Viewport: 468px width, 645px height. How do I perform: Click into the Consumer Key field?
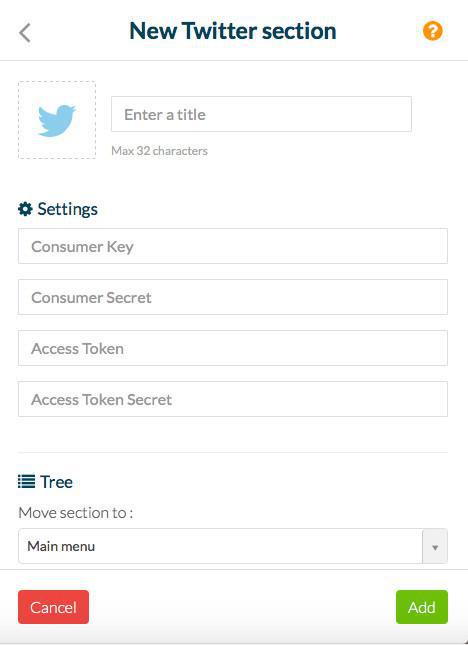click(x=233, y=246)
